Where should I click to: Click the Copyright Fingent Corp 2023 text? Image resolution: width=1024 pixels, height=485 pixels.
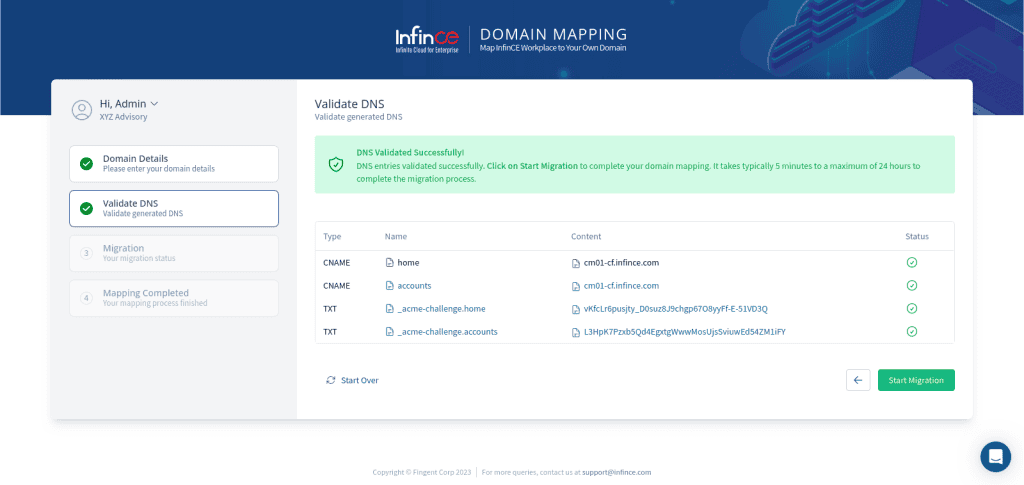tap(421, 472)
